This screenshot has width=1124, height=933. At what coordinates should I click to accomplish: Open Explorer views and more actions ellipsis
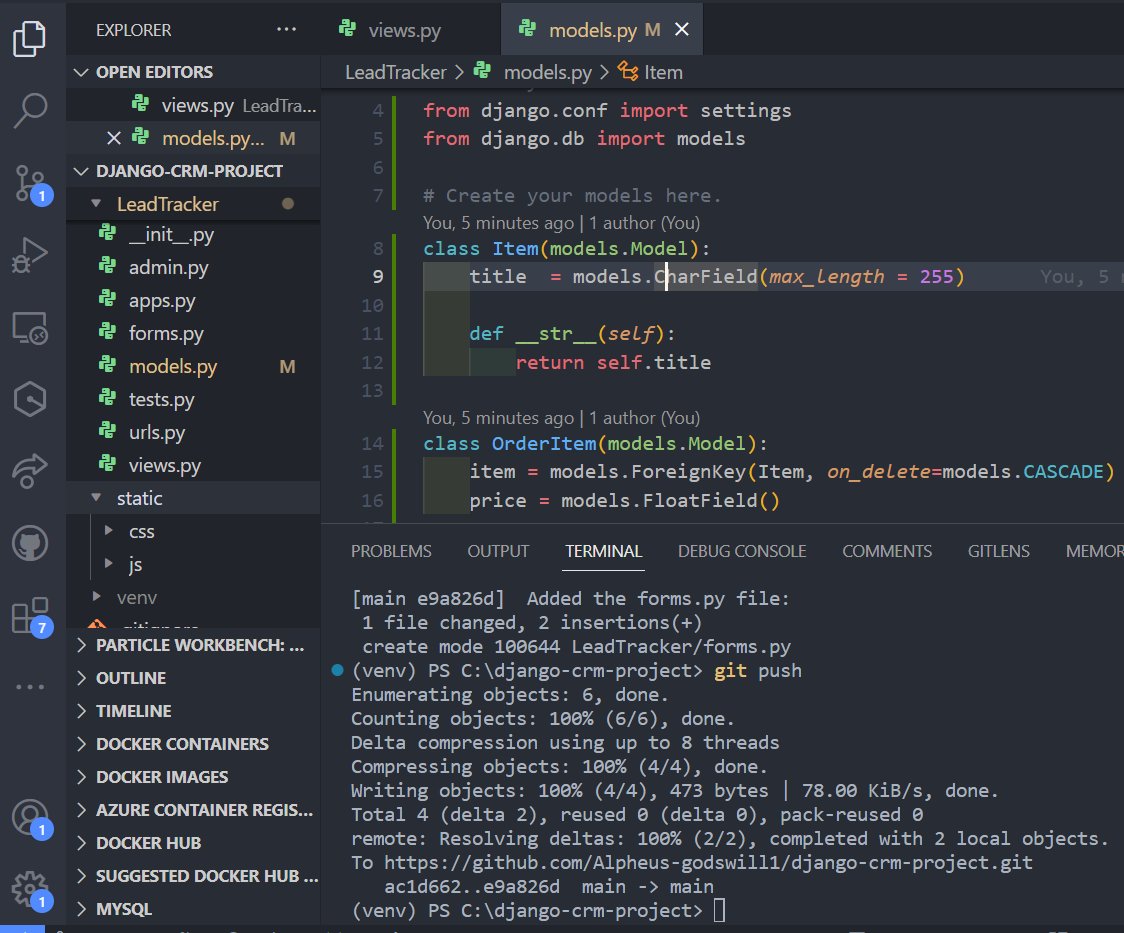tap(286, 29)
